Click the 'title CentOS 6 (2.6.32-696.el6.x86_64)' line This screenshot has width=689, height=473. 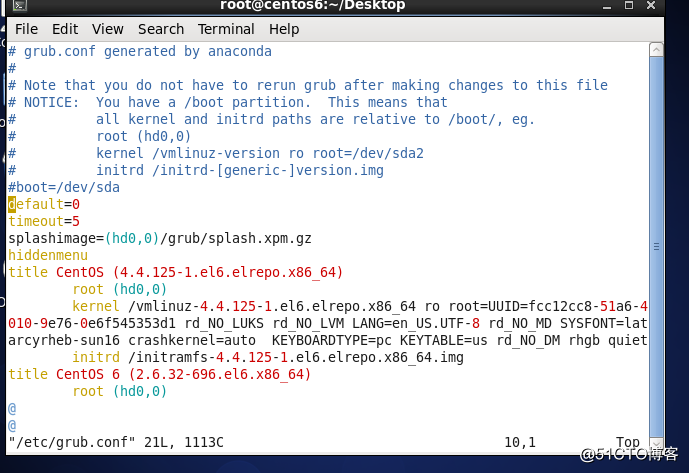click(160, 375)
